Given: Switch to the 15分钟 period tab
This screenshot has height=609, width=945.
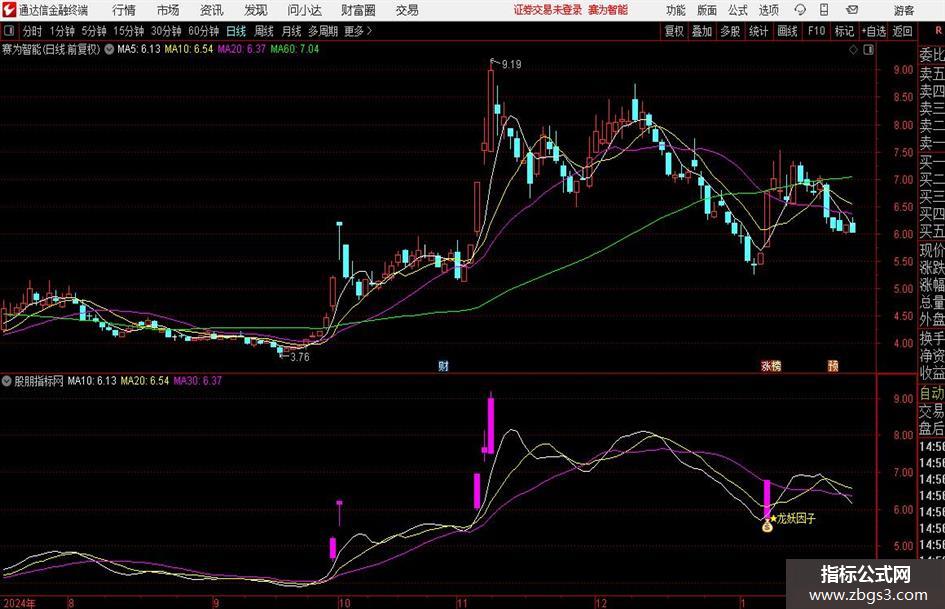Looking at the screenshot, I should [x=129, y=31].
